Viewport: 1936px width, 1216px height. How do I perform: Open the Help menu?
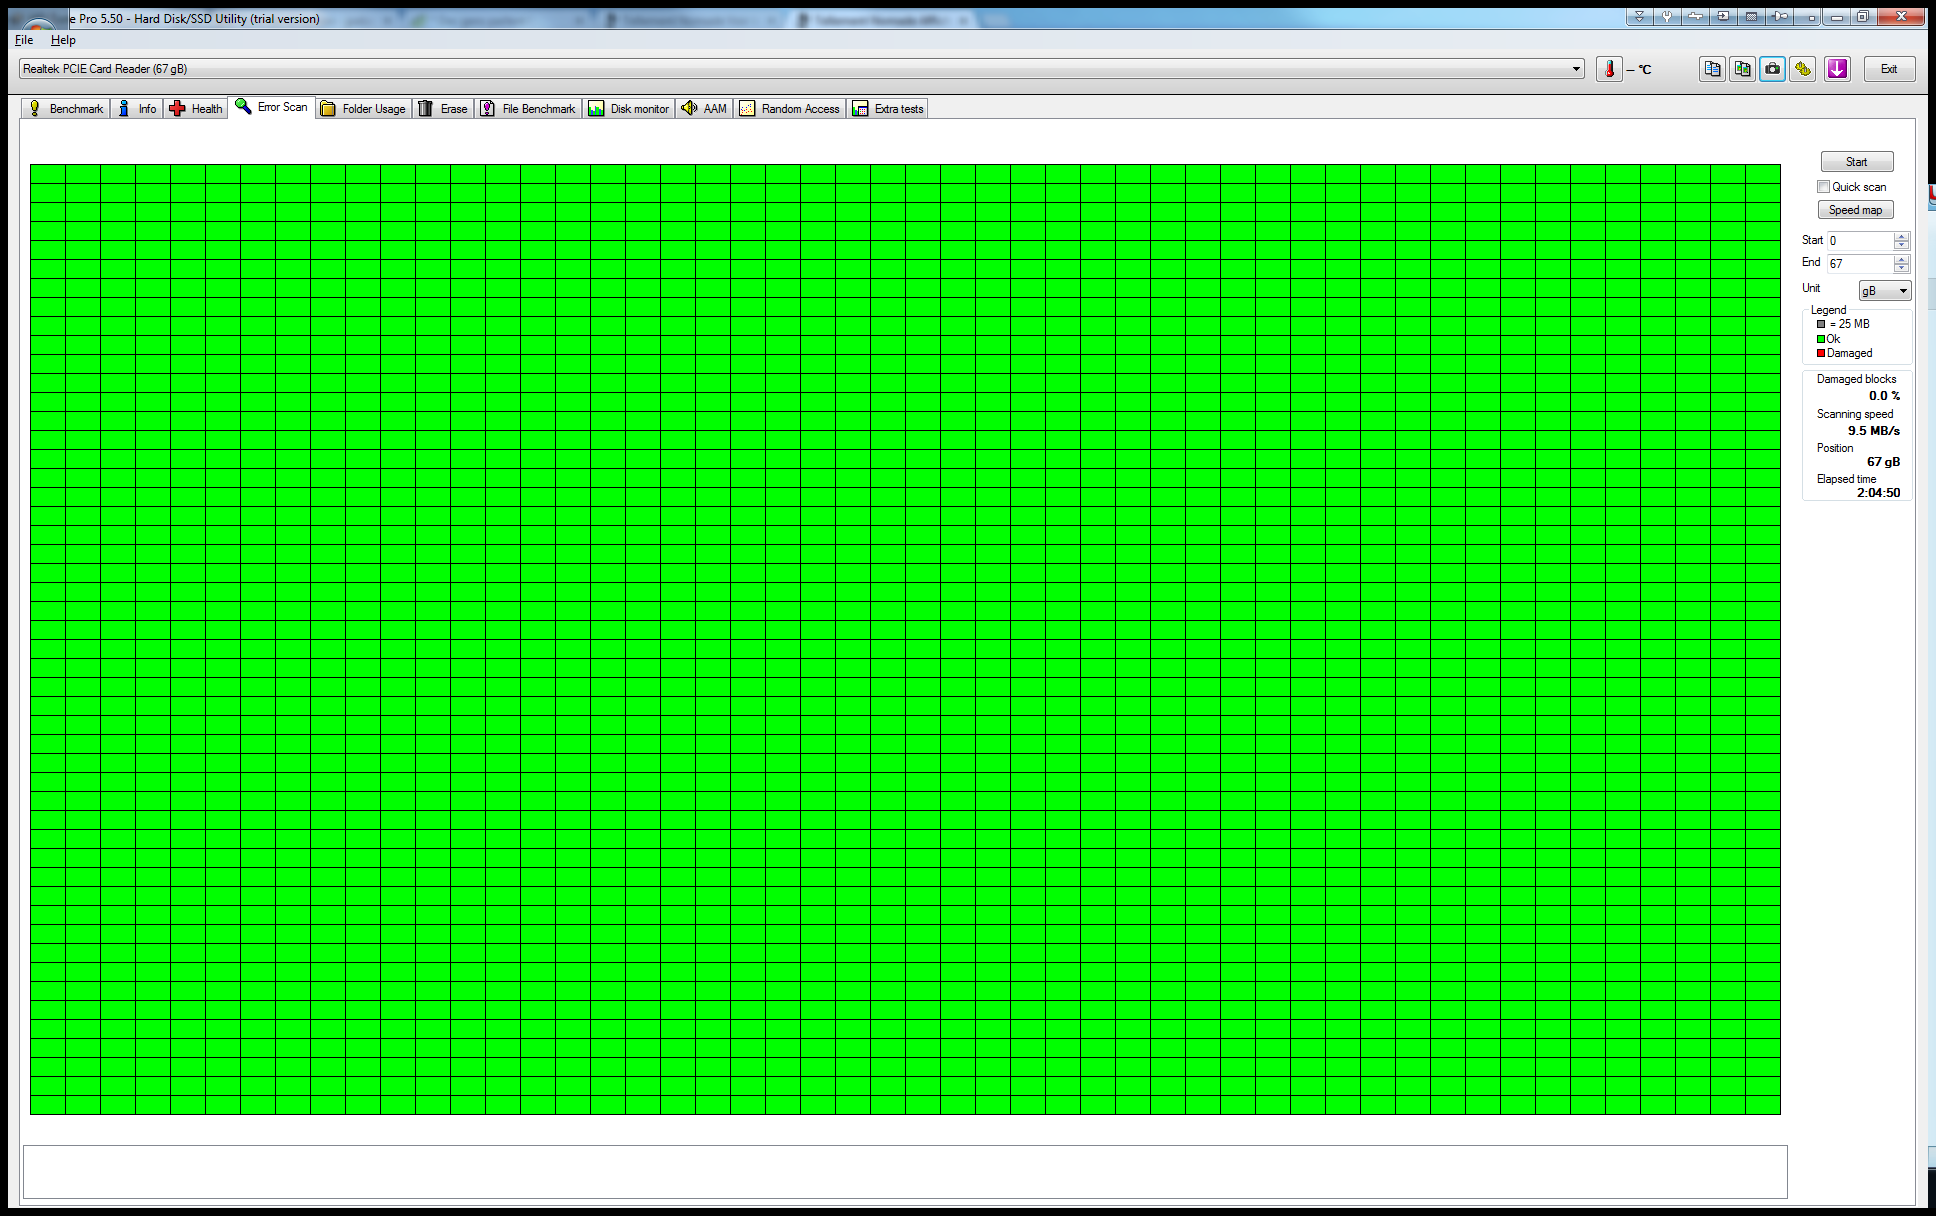(63, 40)
